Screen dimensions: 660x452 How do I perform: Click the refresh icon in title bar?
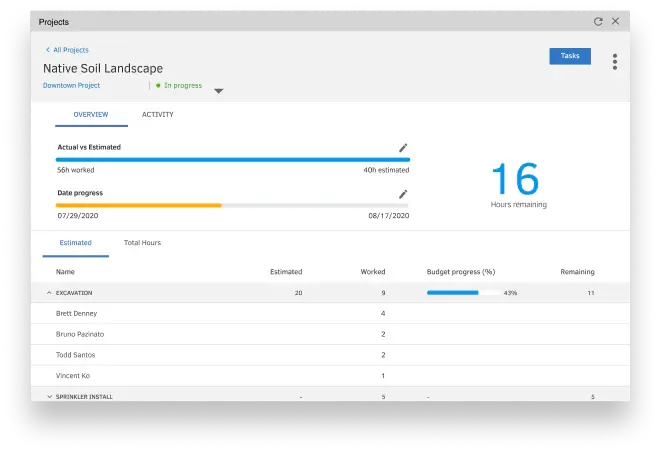coord(598,21)
